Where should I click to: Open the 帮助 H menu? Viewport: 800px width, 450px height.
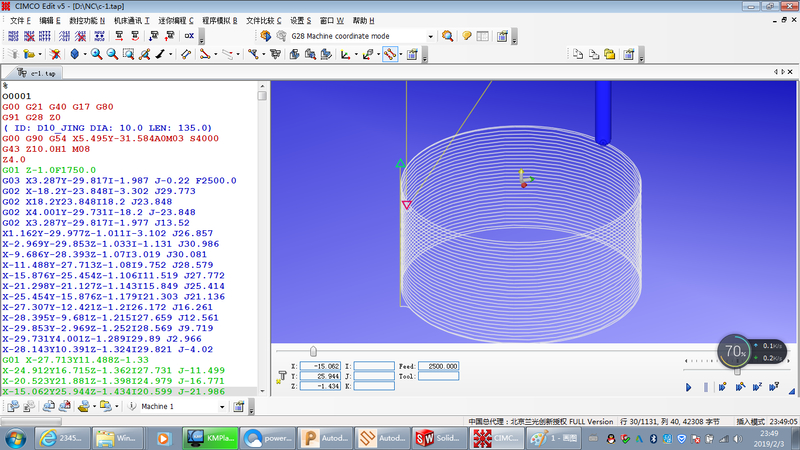point(363,20)
